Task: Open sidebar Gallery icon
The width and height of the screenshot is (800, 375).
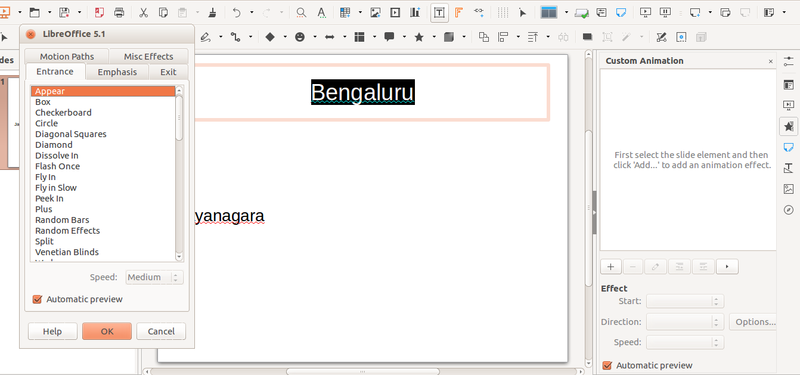Action: click(x=788, y=189)
